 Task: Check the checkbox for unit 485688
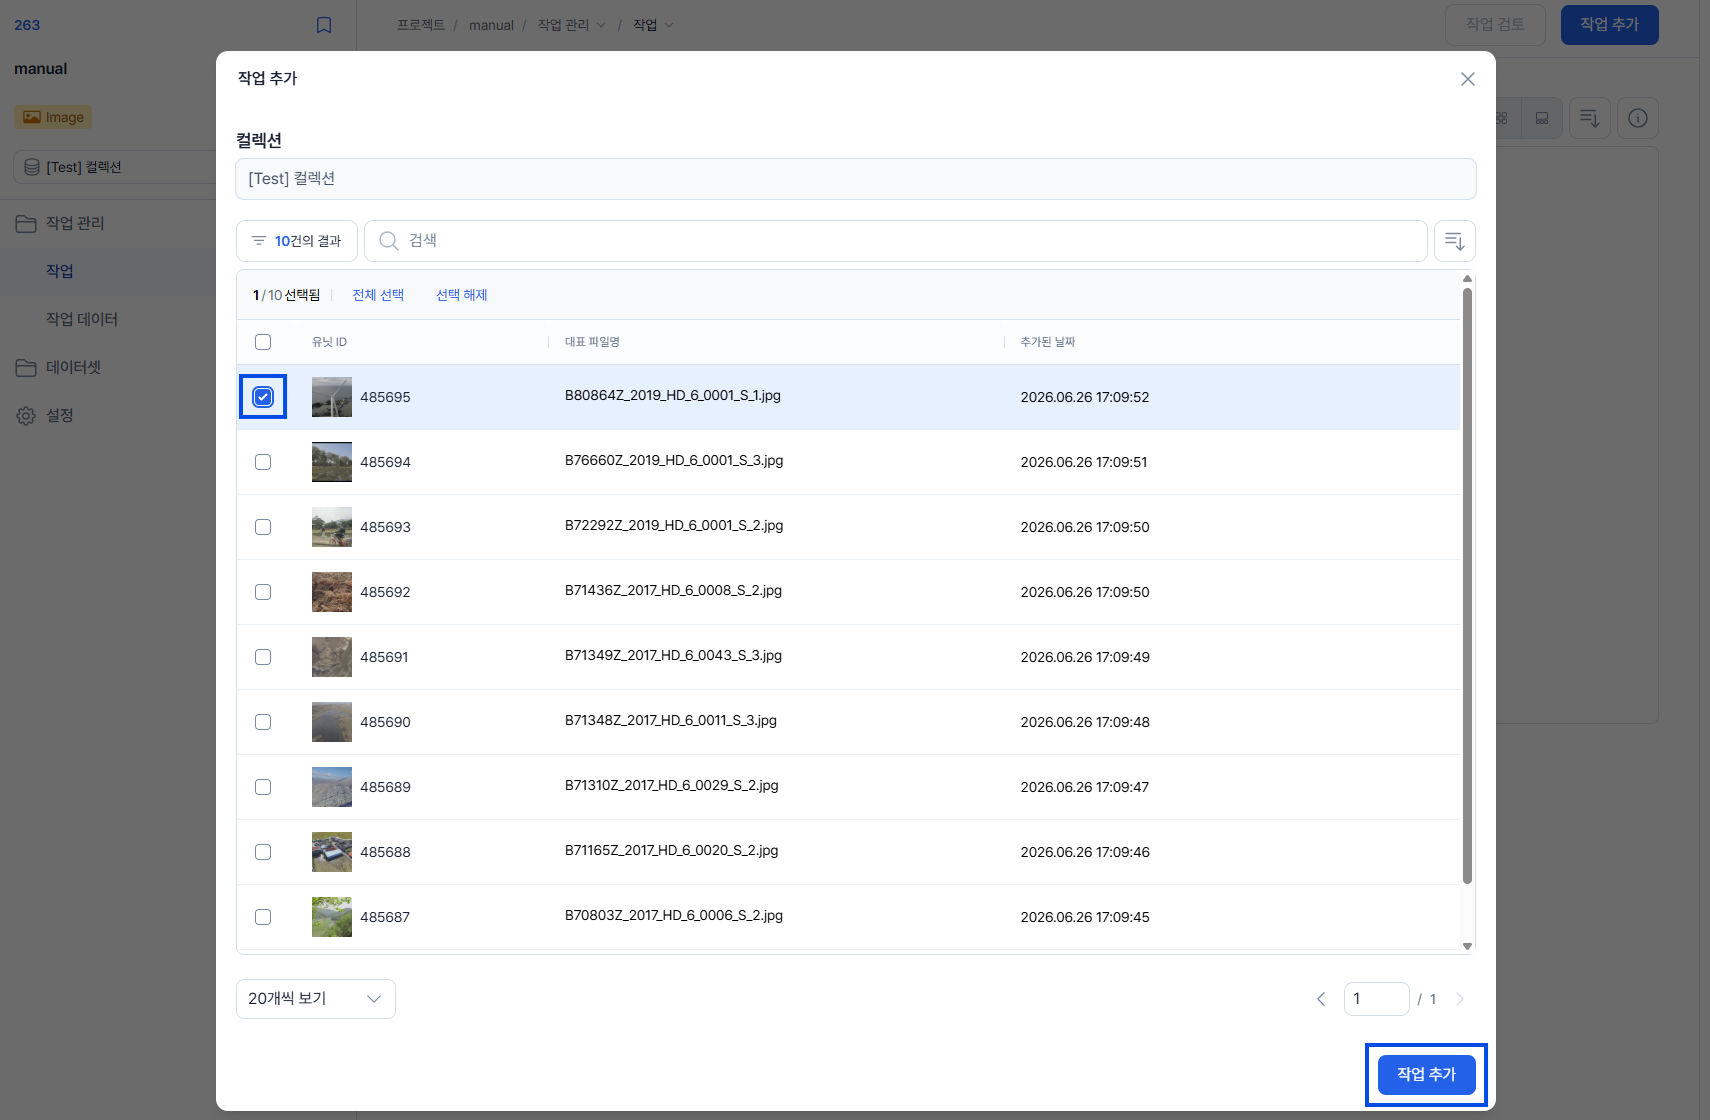pyautogui.click(x=263, y=852)
